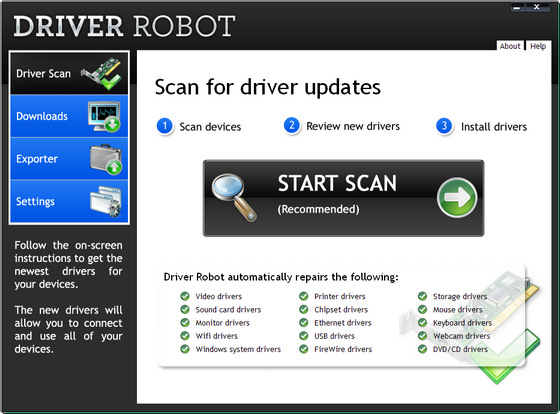Click the Driver Scan network card icon
The image size is (560, 414).
pyautogui.click(x=101, y=73)
